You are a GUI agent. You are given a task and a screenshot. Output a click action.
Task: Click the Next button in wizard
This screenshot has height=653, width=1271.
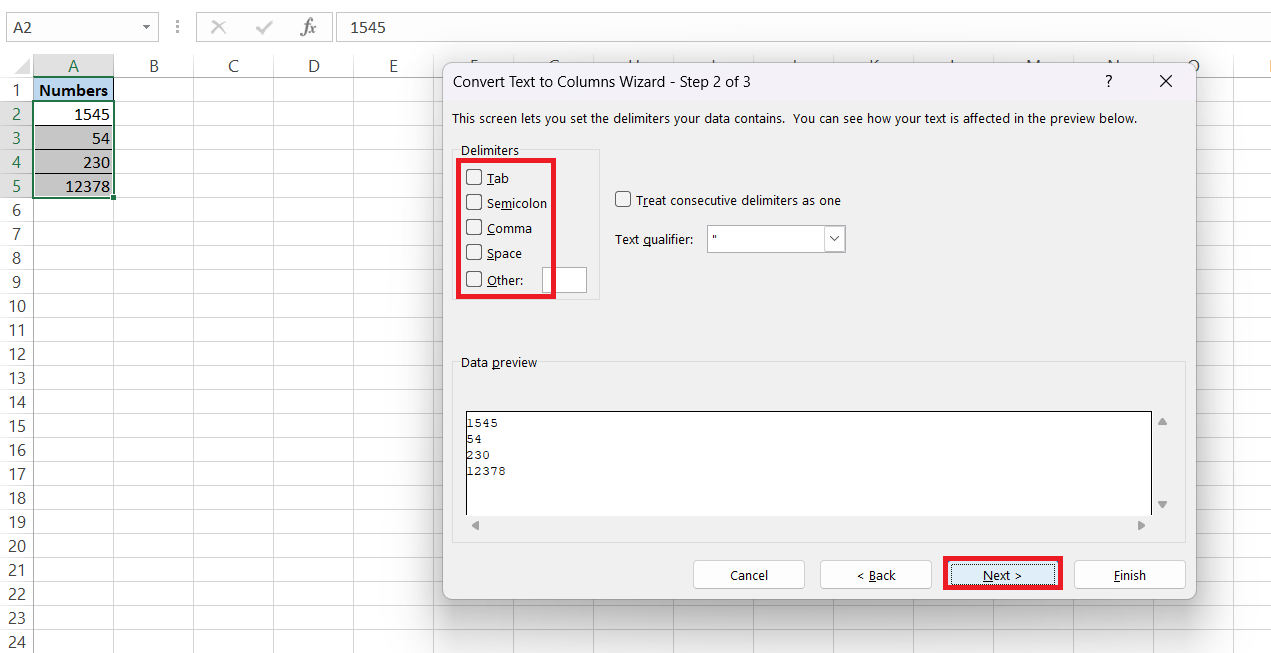[1002, 575]
